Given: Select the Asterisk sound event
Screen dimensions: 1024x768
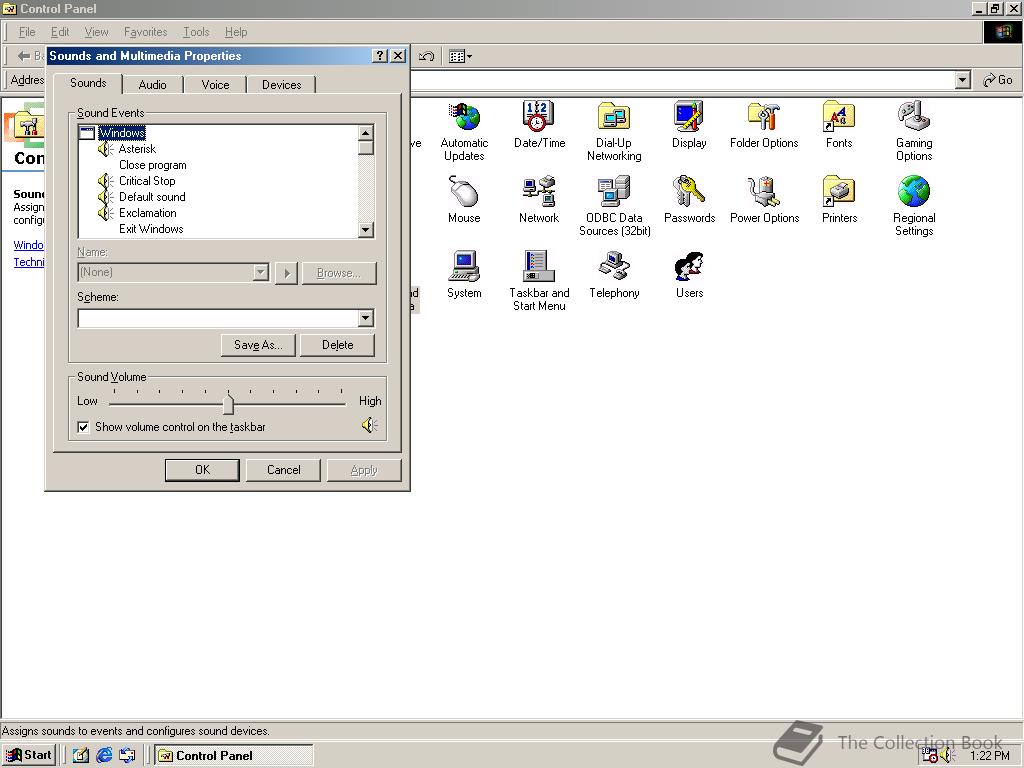Looking at the screenshot, I should click(137, 149).
